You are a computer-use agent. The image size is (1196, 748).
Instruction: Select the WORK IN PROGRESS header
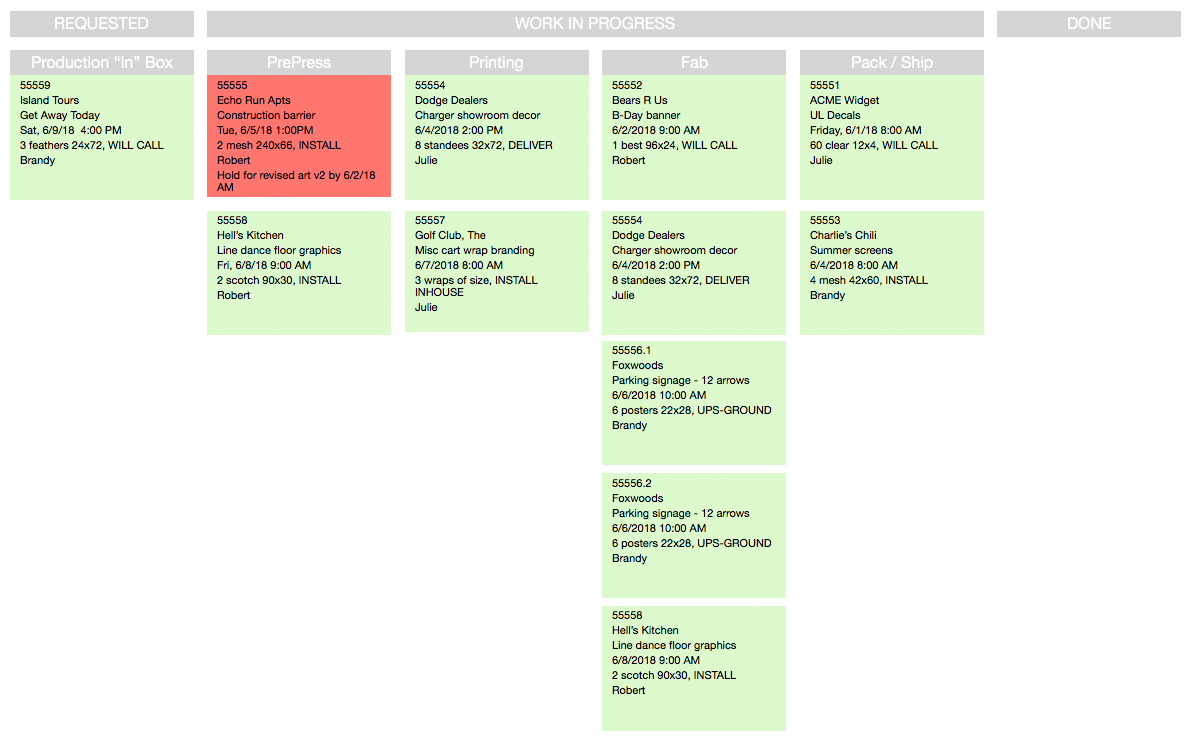tap(595, 24)
